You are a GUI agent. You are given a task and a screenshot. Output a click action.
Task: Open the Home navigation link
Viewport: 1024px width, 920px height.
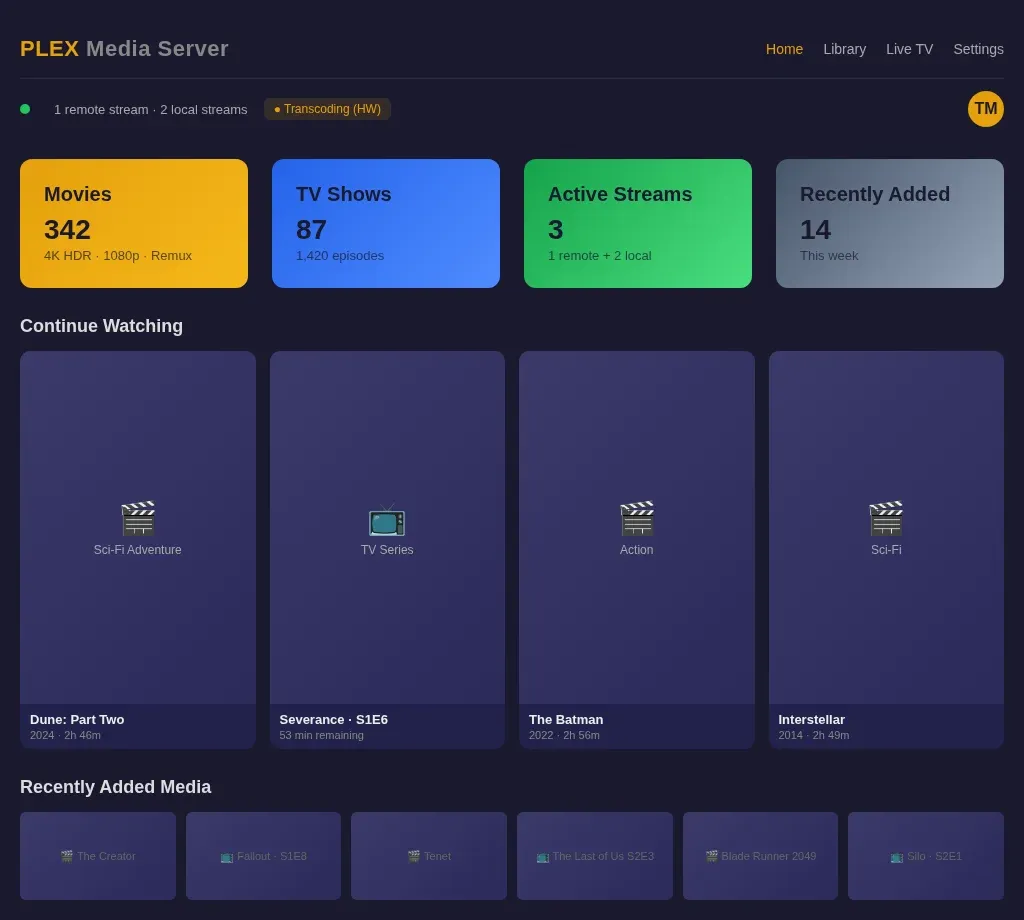pos(784,49)
